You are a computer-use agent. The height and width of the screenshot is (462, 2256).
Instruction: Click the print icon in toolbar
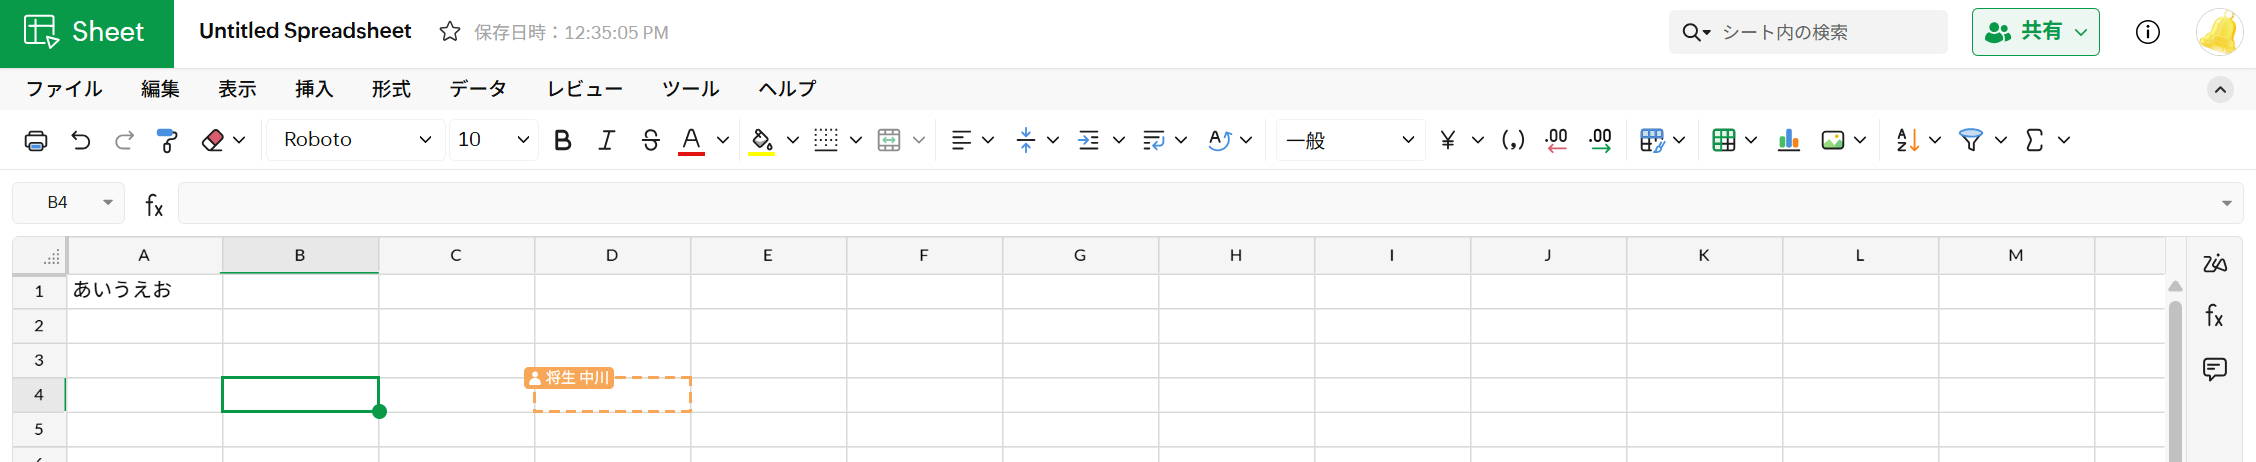click(x=36, y=140)
